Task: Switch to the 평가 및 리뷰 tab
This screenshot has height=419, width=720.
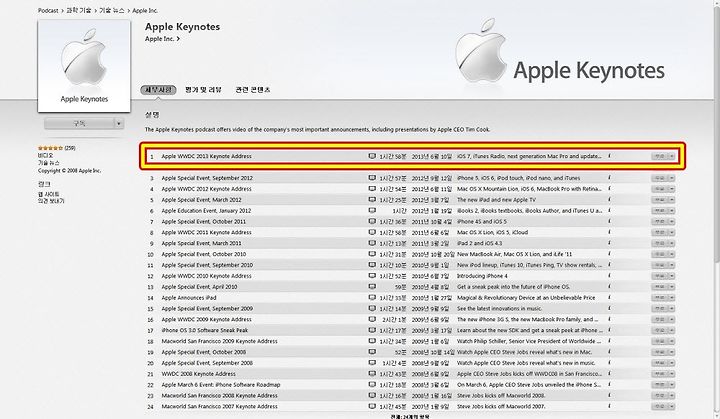Action: coord(203,90)
